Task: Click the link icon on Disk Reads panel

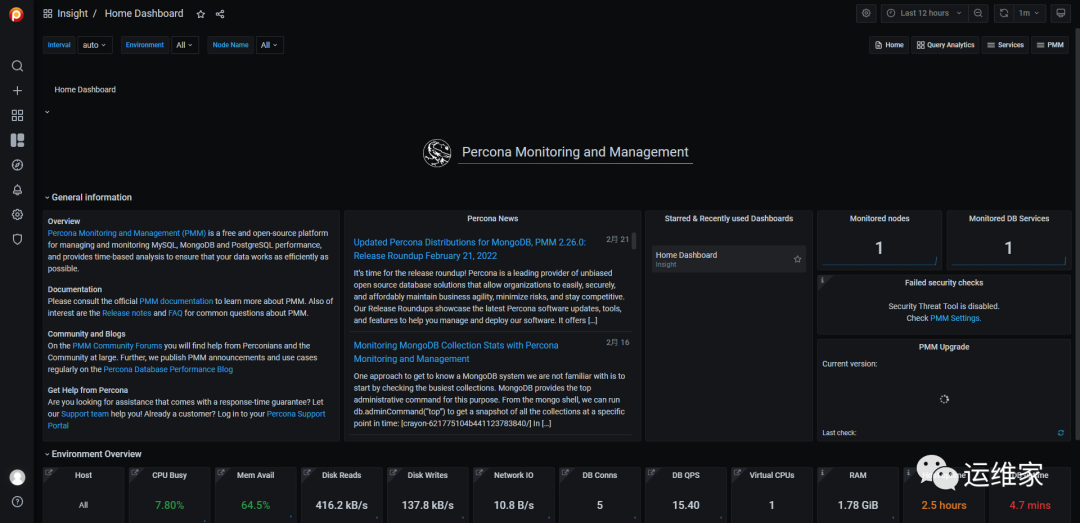Action: [307, 473]
